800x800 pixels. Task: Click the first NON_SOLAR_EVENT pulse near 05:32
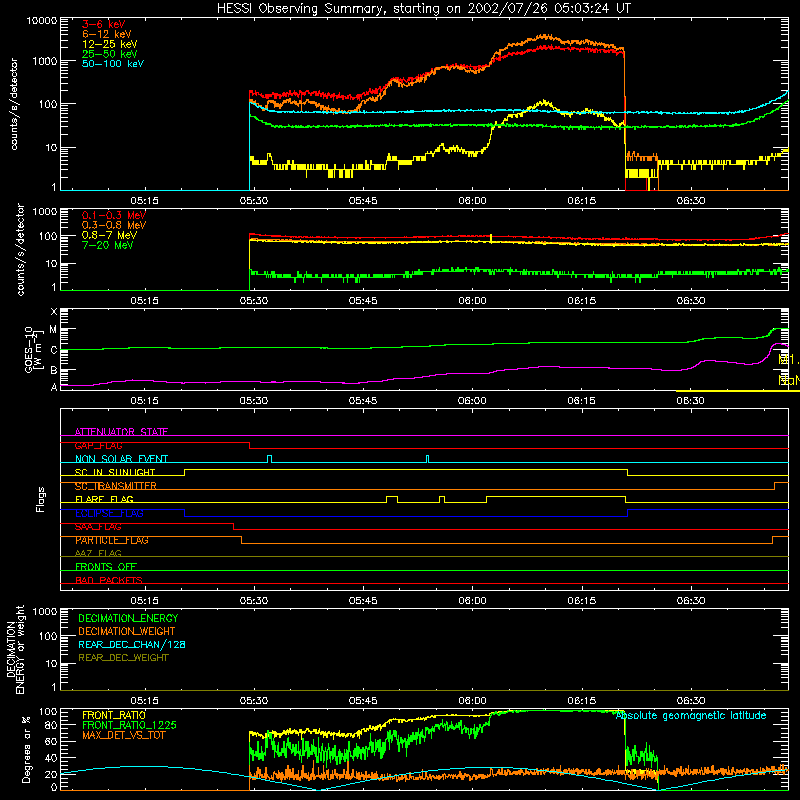click(x=270, y=459)
